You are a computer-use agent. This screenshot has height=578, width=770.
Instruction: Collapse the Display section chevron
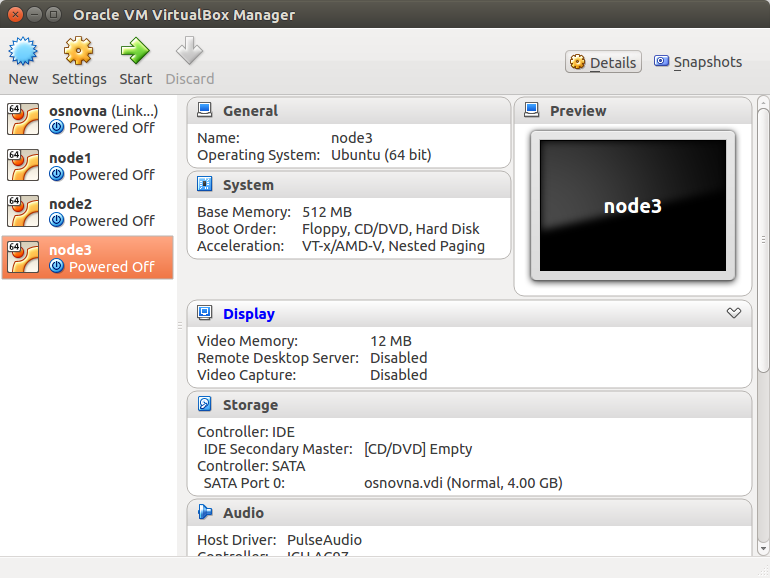734,314
